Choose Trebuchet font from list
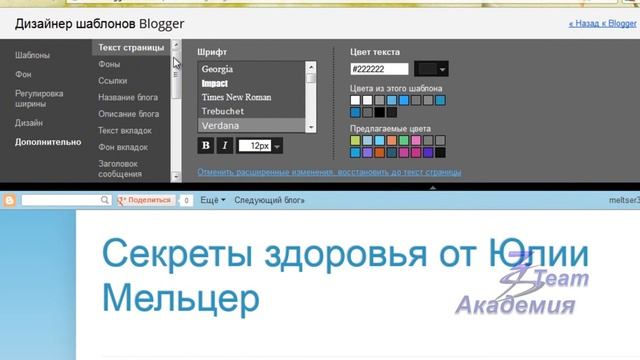 251,111
